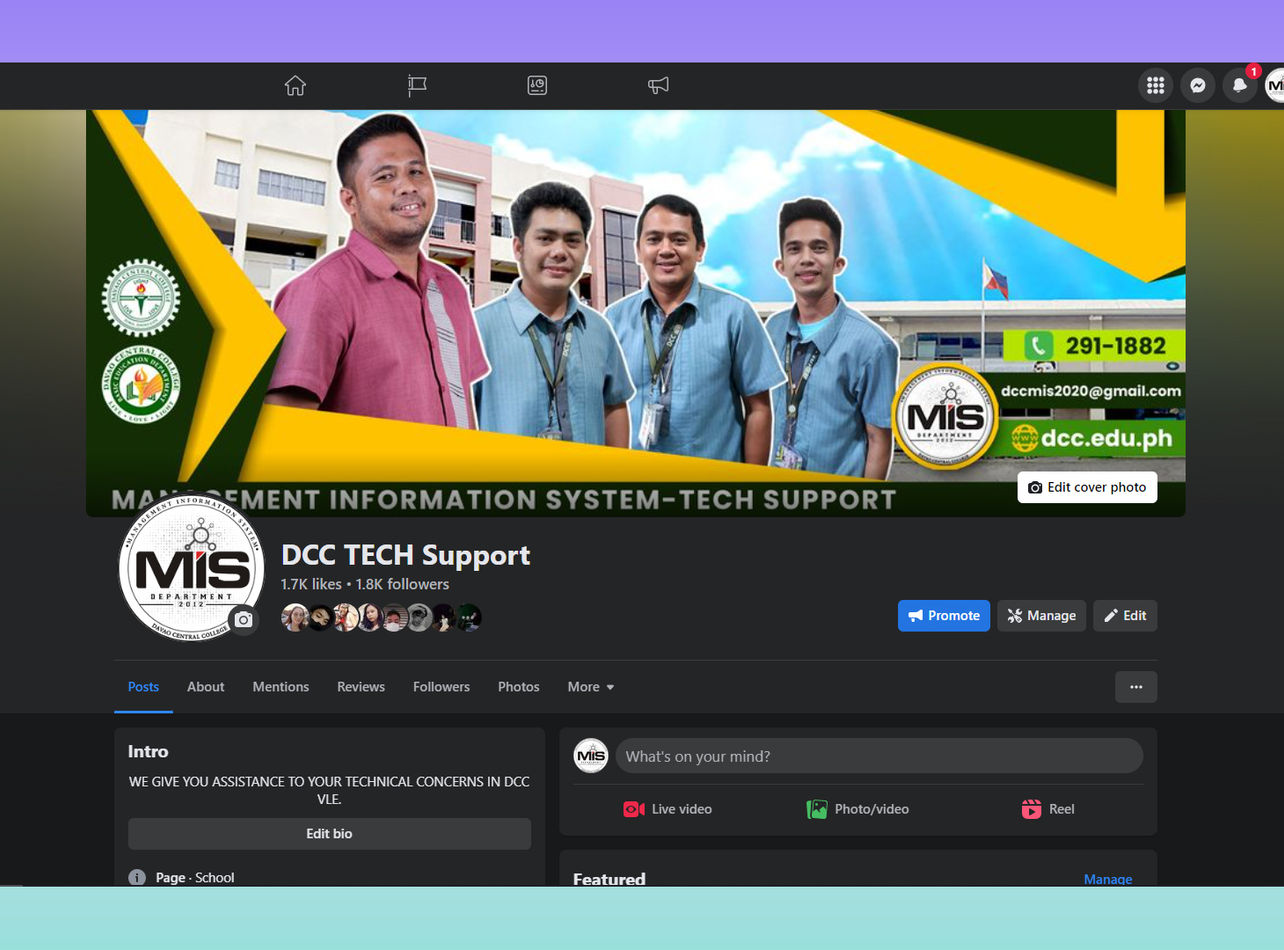Image resolution: width=1284 pixels, height=950 pixels.
Task: Open the About tab
Action: pyautogui.click(x=206, y=687)
